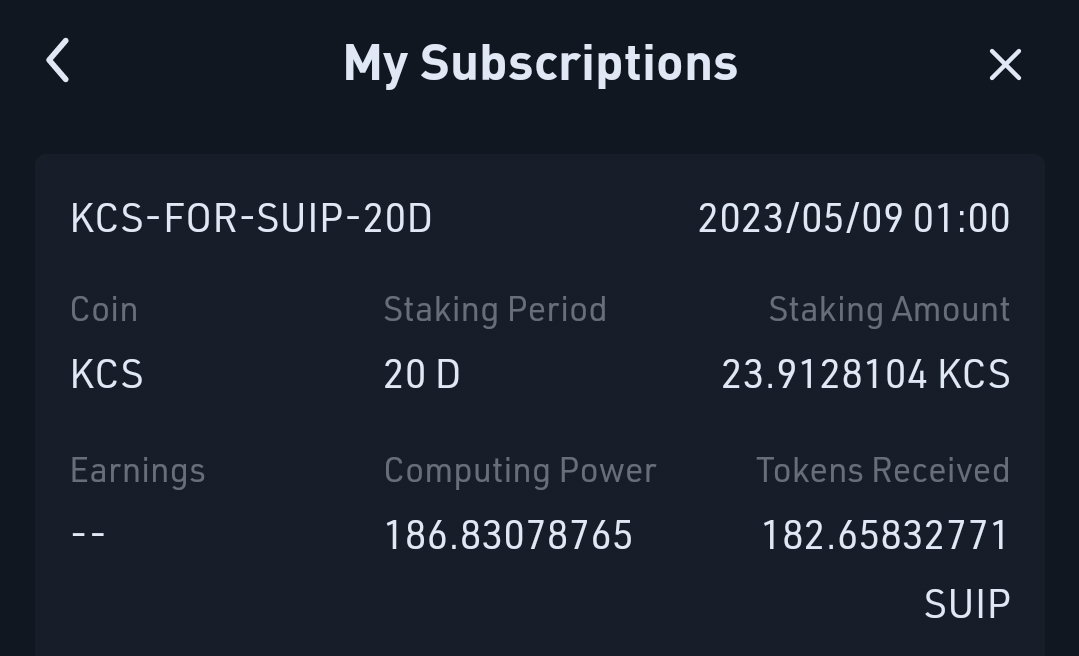The image size is (1079, 656).
Task: Select the 20 D staking period value
Action: [x=422, y=374]
